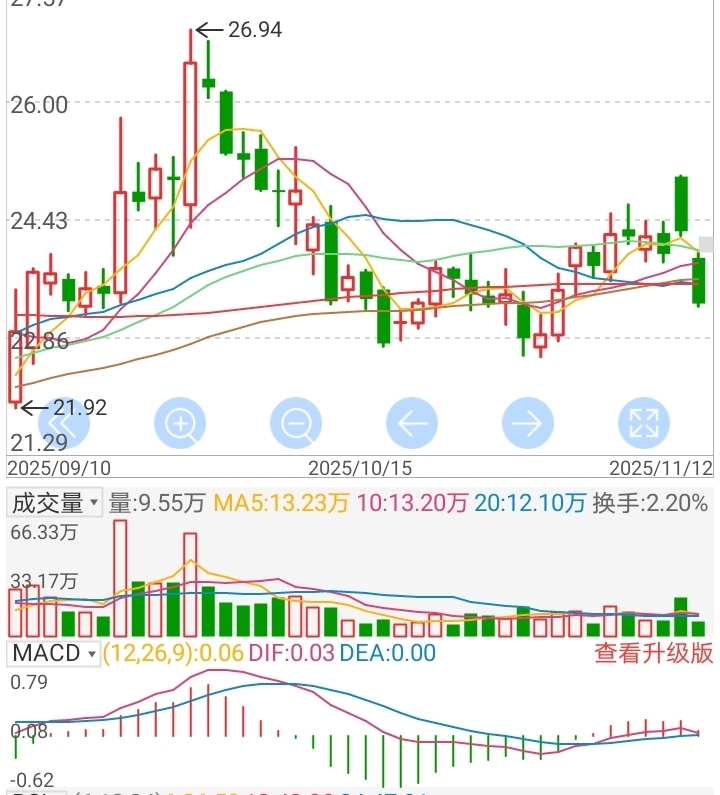
Task: Open the MACD indicator dropdown
Action: coord(54,653)
